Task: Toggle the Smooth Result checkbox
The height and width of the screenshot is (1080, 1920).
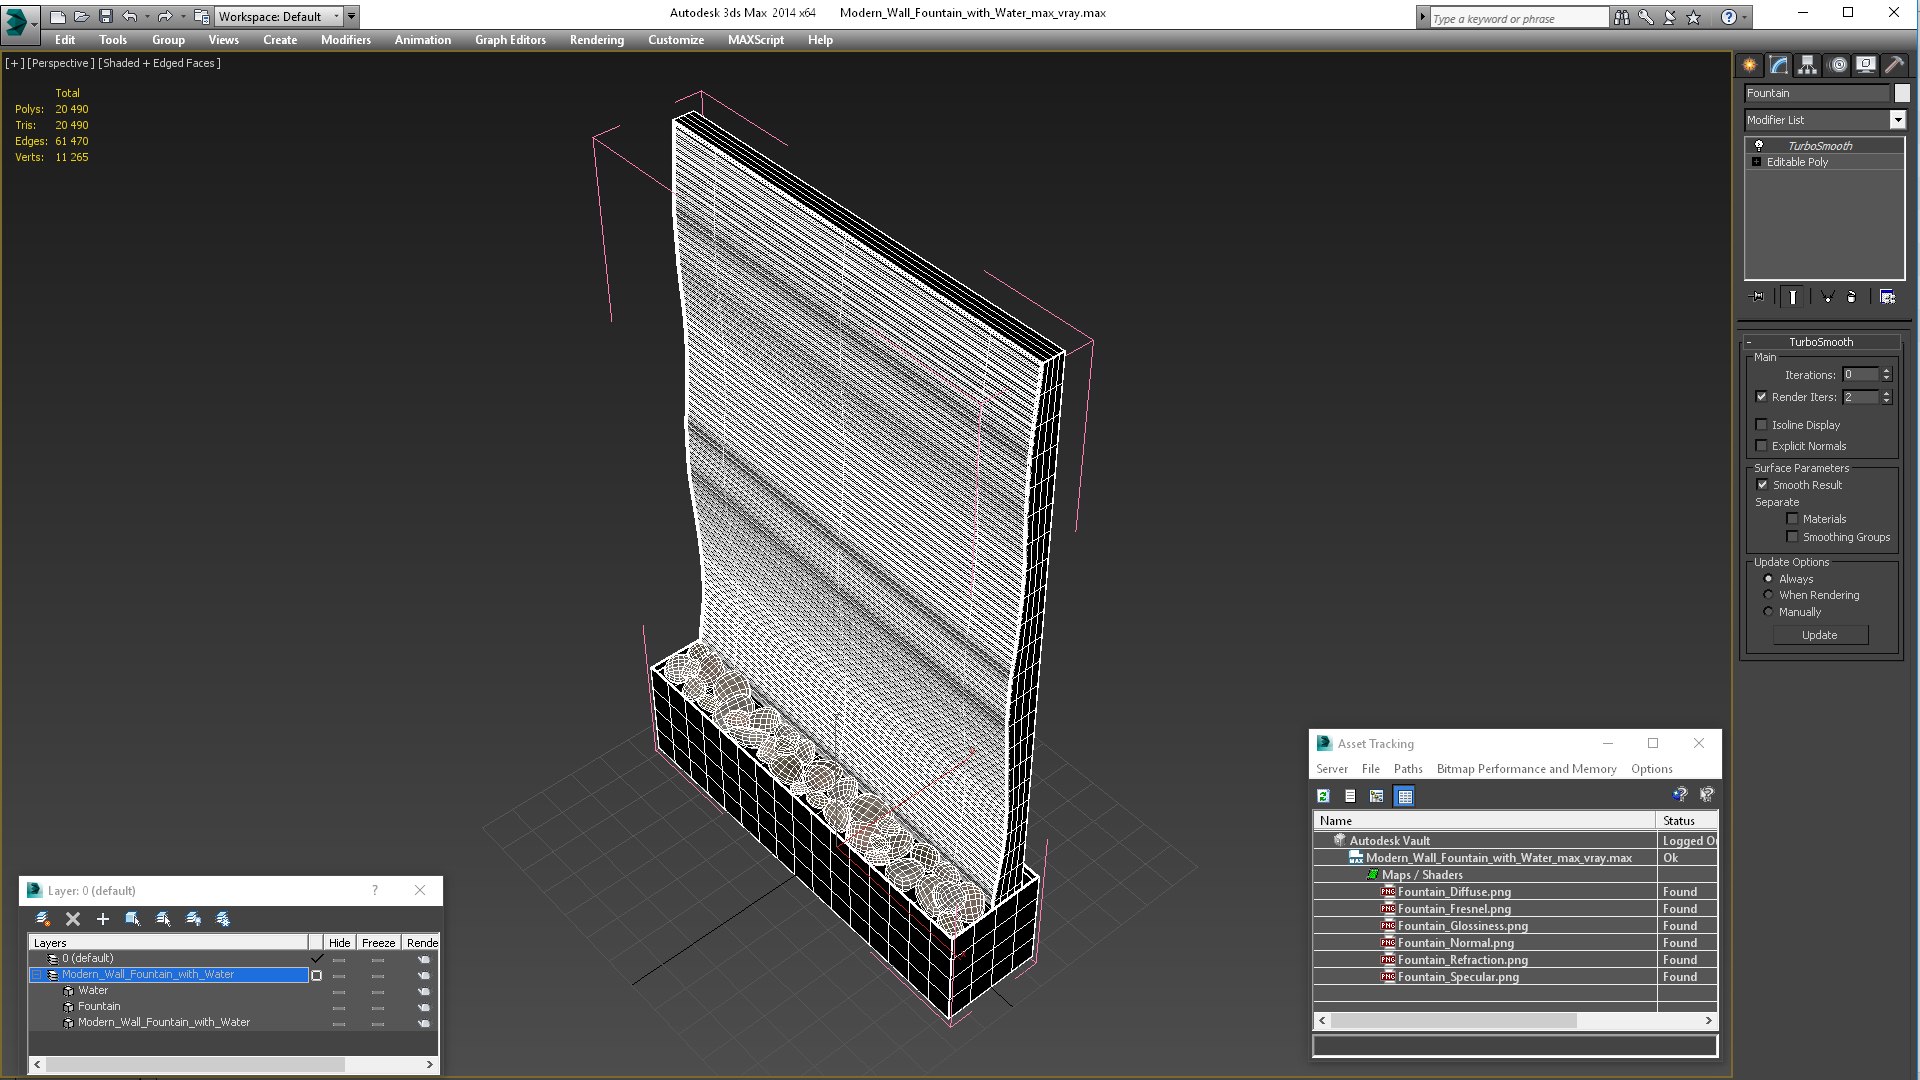Action: coord(1763,485)
